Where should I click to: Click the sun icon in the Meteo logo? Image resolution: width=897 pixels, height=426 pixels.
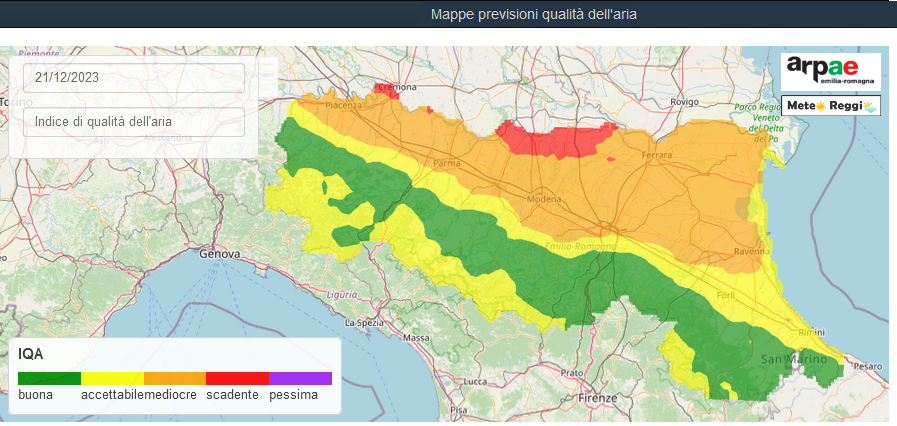(x=822, y=105)
